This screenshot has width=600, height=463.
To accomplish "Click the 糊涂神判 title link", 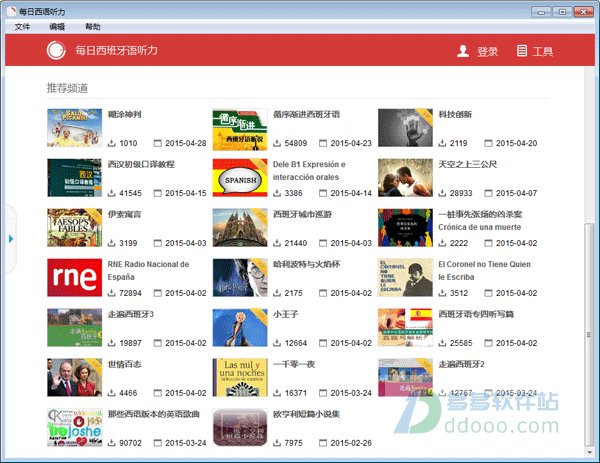I will 124,114.
